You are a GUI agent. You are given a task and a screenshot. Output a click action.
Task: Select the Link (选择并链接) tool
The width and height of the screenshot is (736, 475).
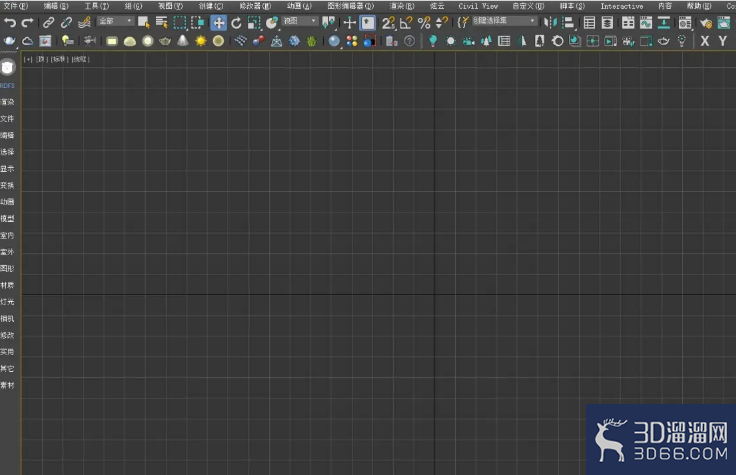[x=48, y=23]
